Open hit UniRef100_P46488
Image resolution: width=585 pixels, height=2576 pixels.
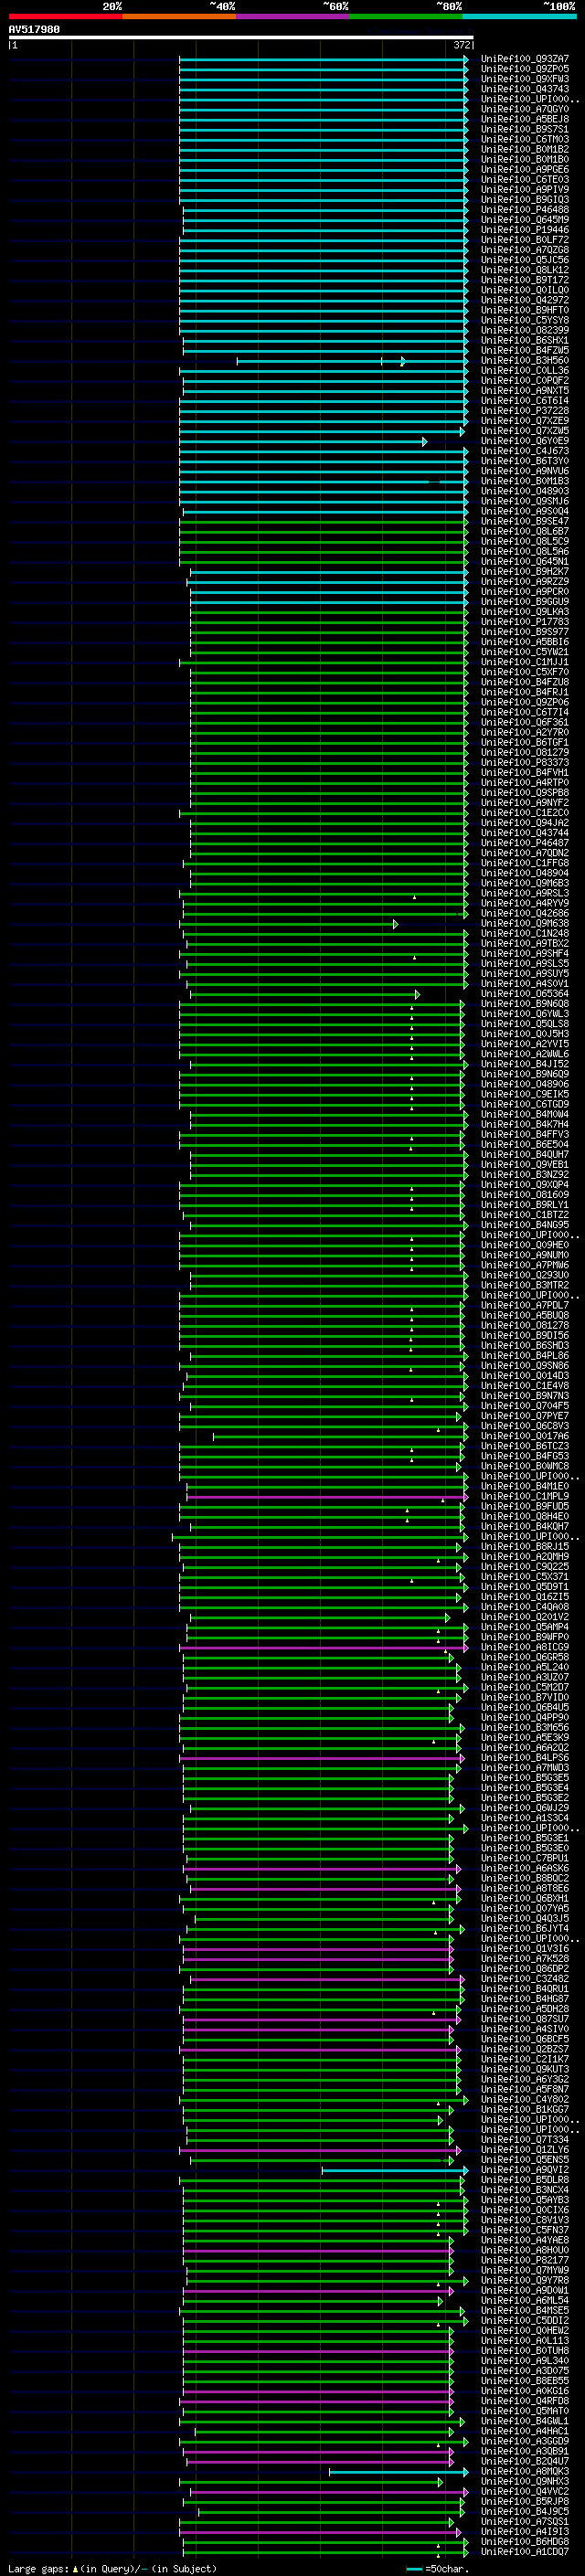click(525, 210)
